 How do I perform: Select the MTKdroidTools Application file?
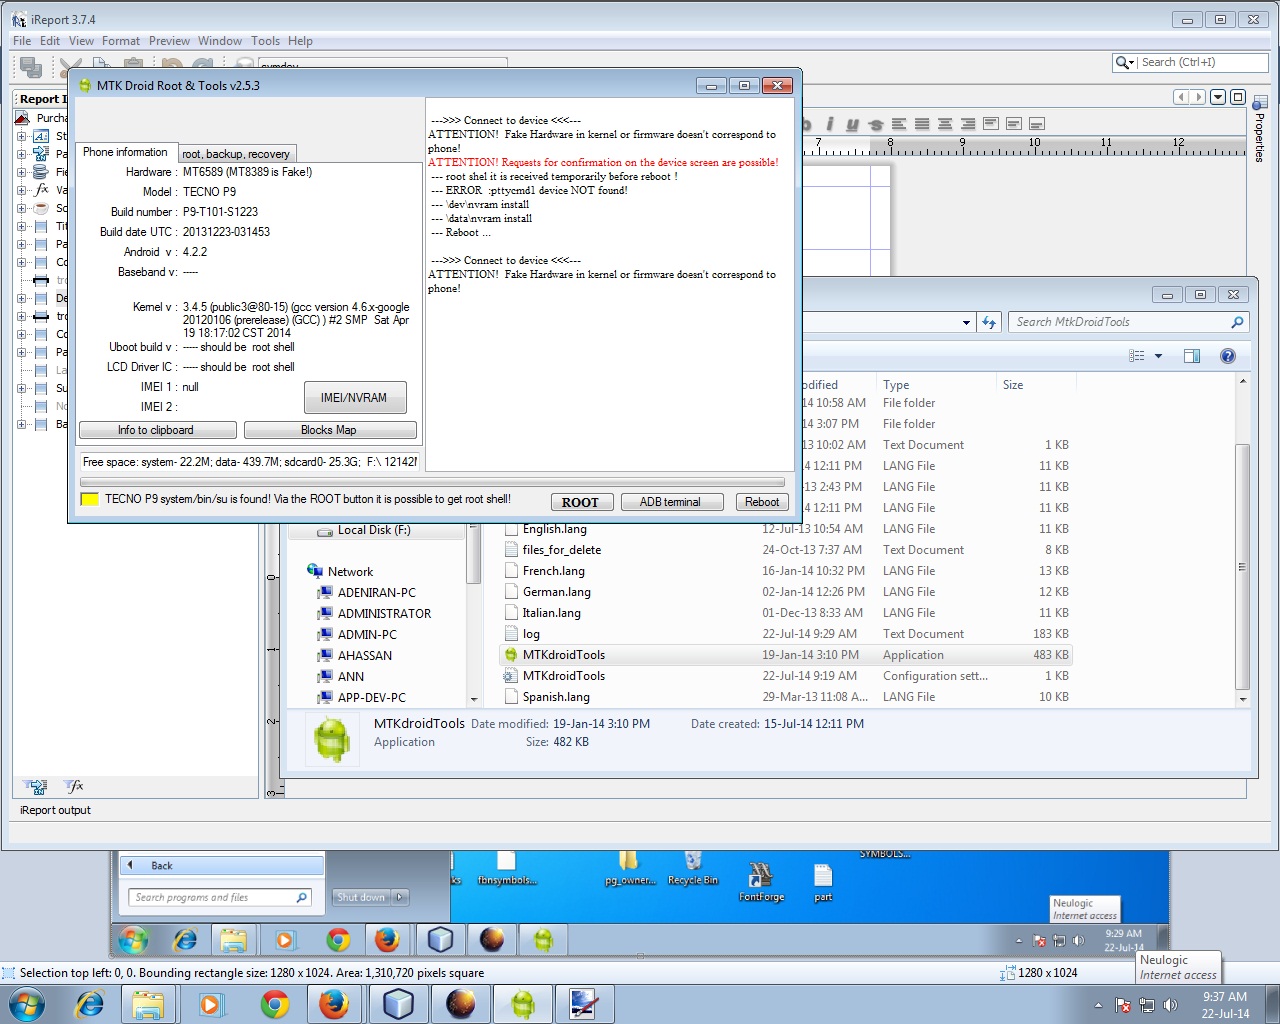tap(785, 655)
